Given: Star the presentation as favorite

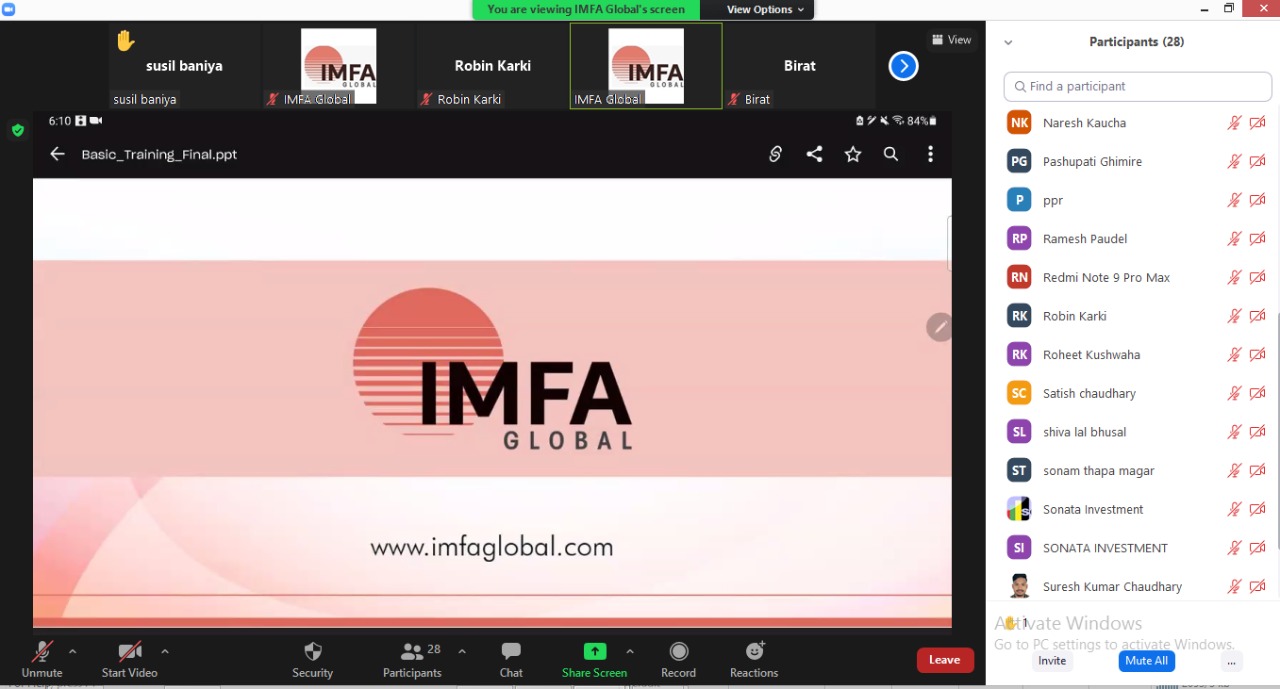Looking at the screenshot, I should coord(853,154).
